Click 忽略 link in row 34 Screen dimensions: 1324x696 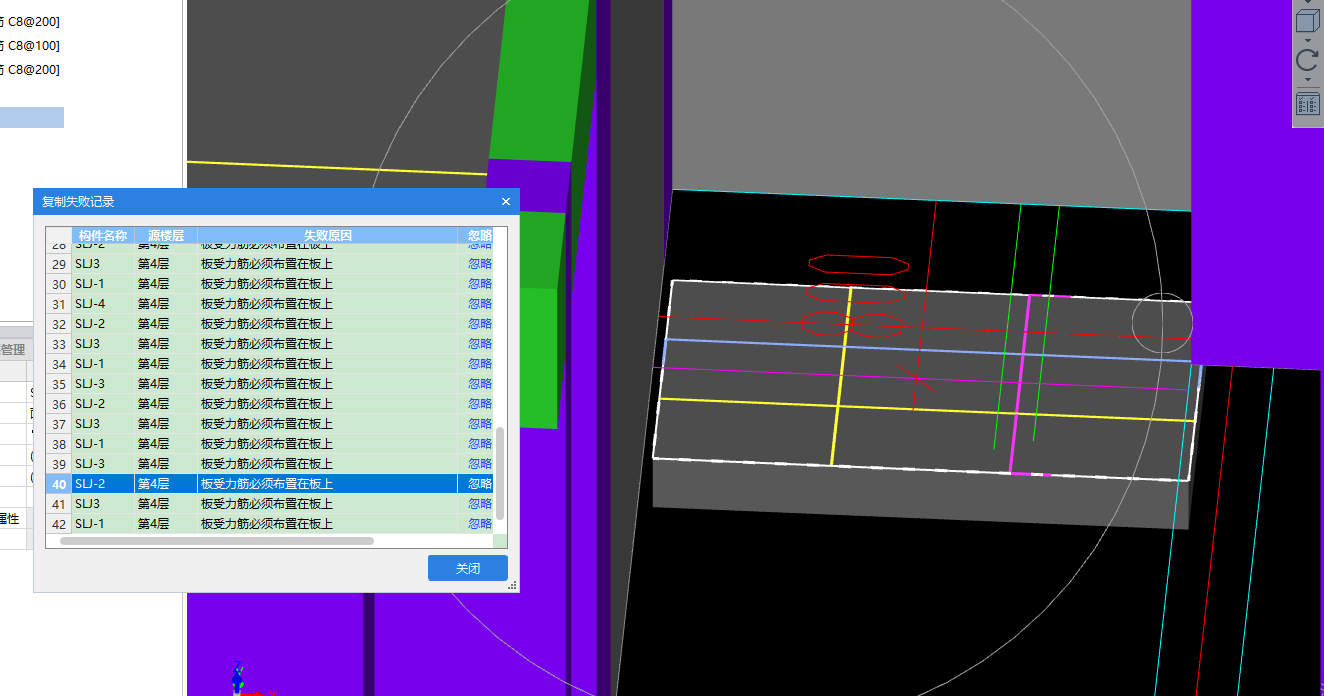(x=480, y=364)
